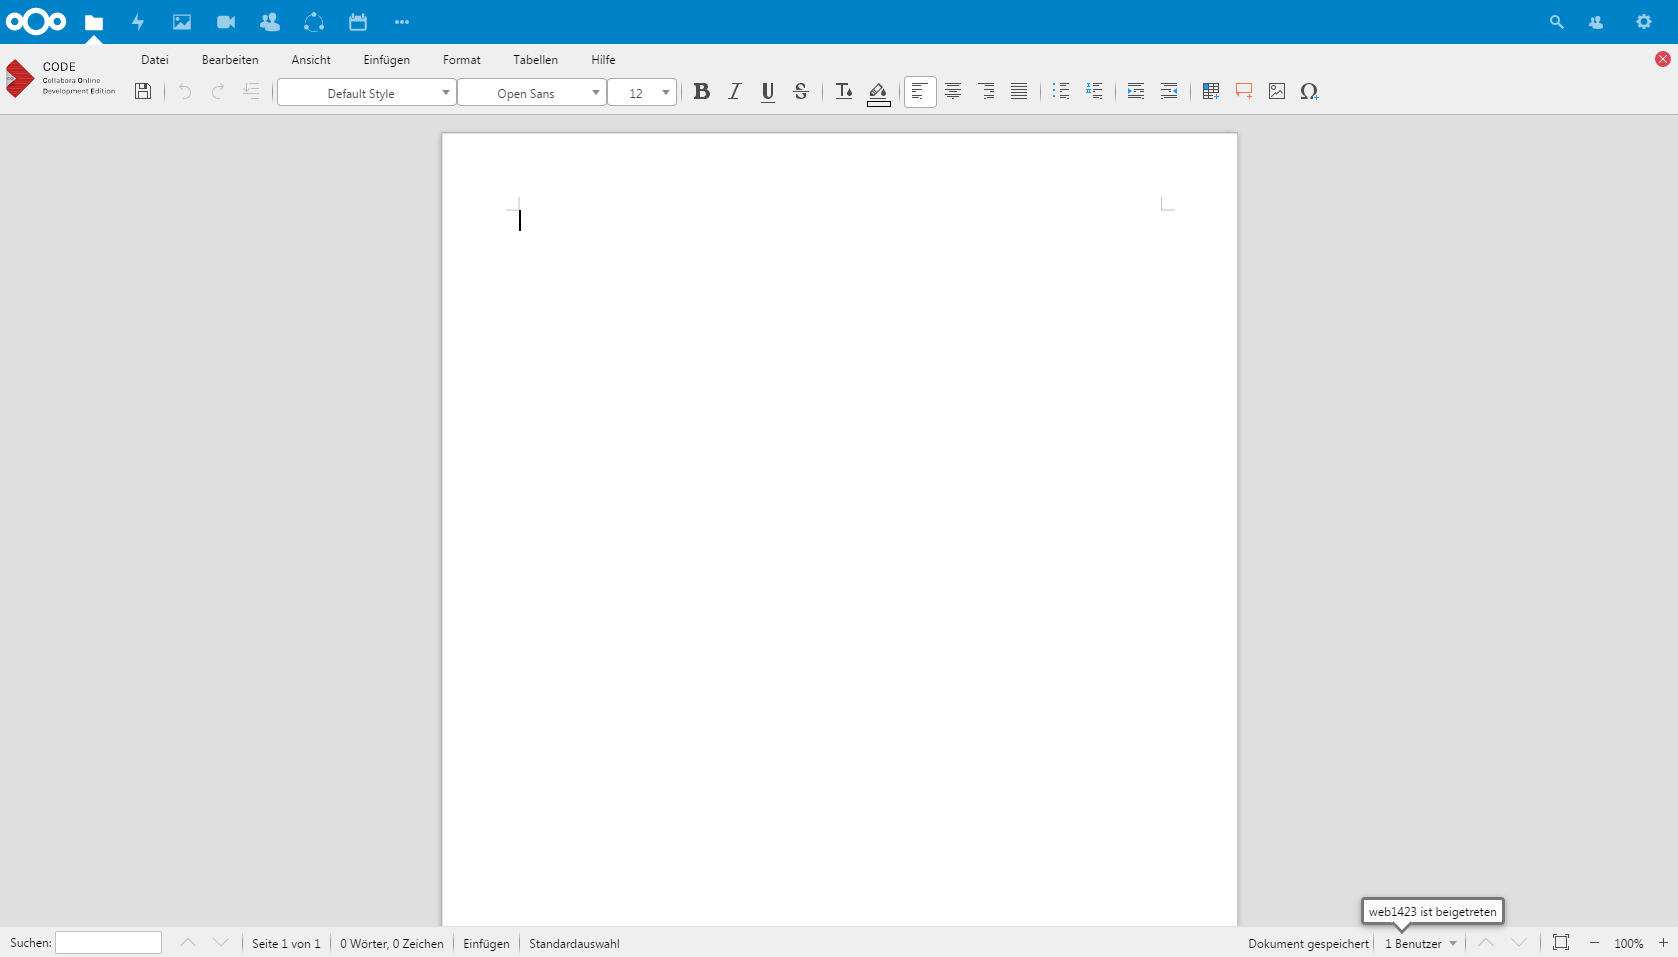Open the font size 12 dropdown
The height and width of the screenshot is (957, 1678).
pos(642,92)
